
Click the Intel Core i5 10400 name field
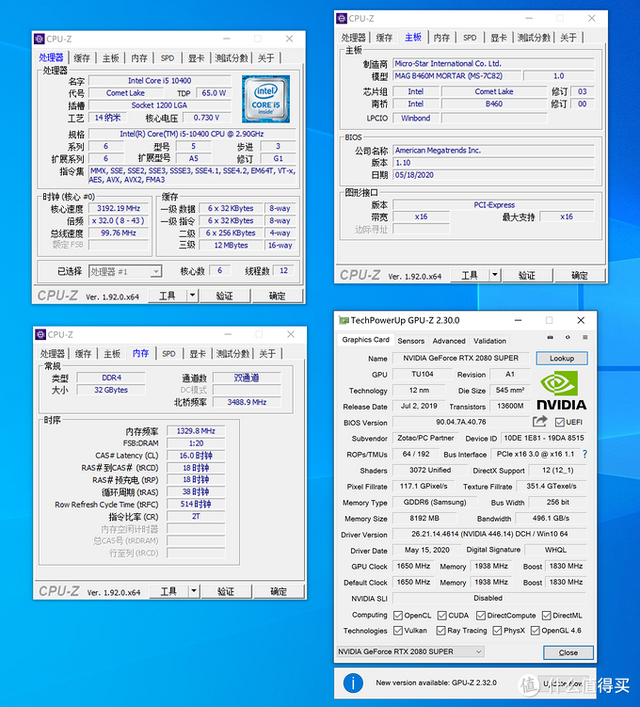tap(160, 81)
